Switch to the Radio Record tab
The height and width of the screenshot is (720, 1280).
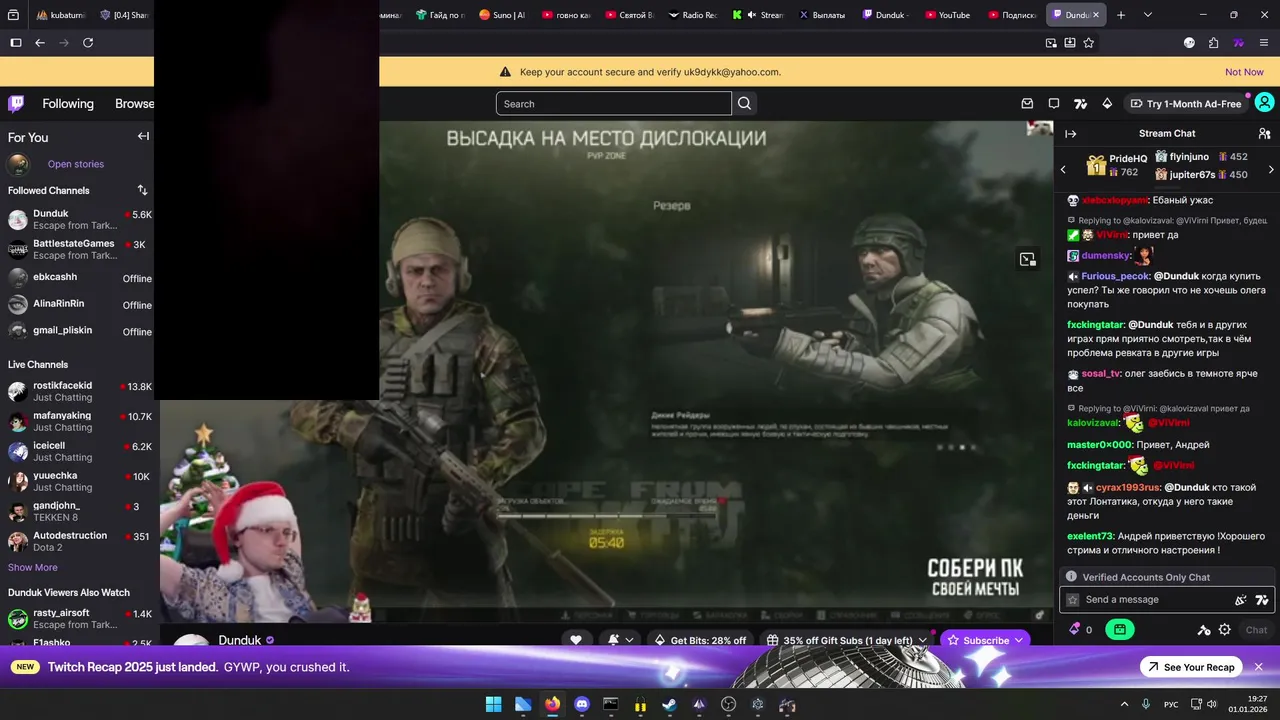[692, 15]
